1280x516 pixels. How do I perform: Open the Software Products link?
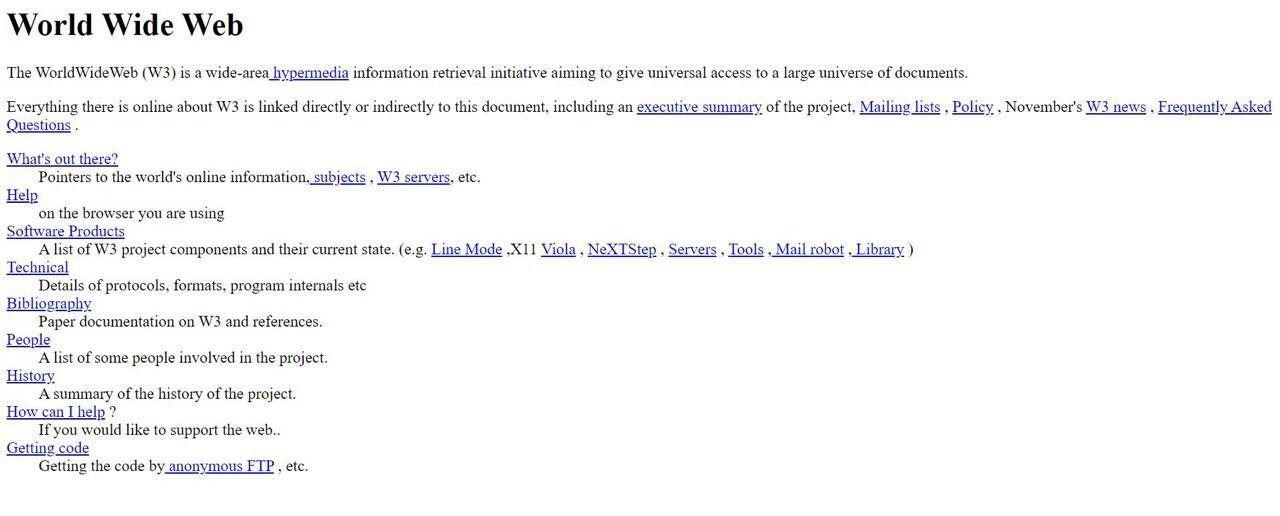66,231
